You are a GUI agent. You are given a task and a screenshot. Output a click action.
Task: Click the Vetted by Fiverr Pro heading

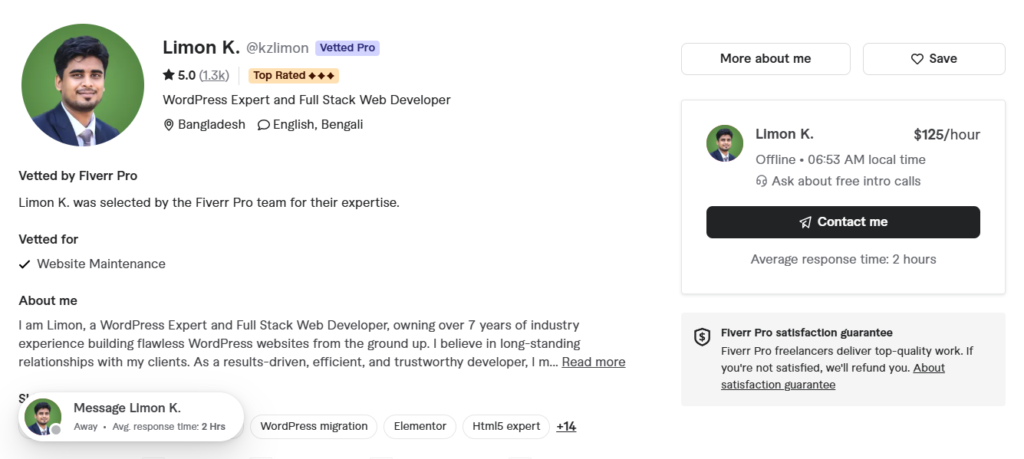(x=78, y=176)
